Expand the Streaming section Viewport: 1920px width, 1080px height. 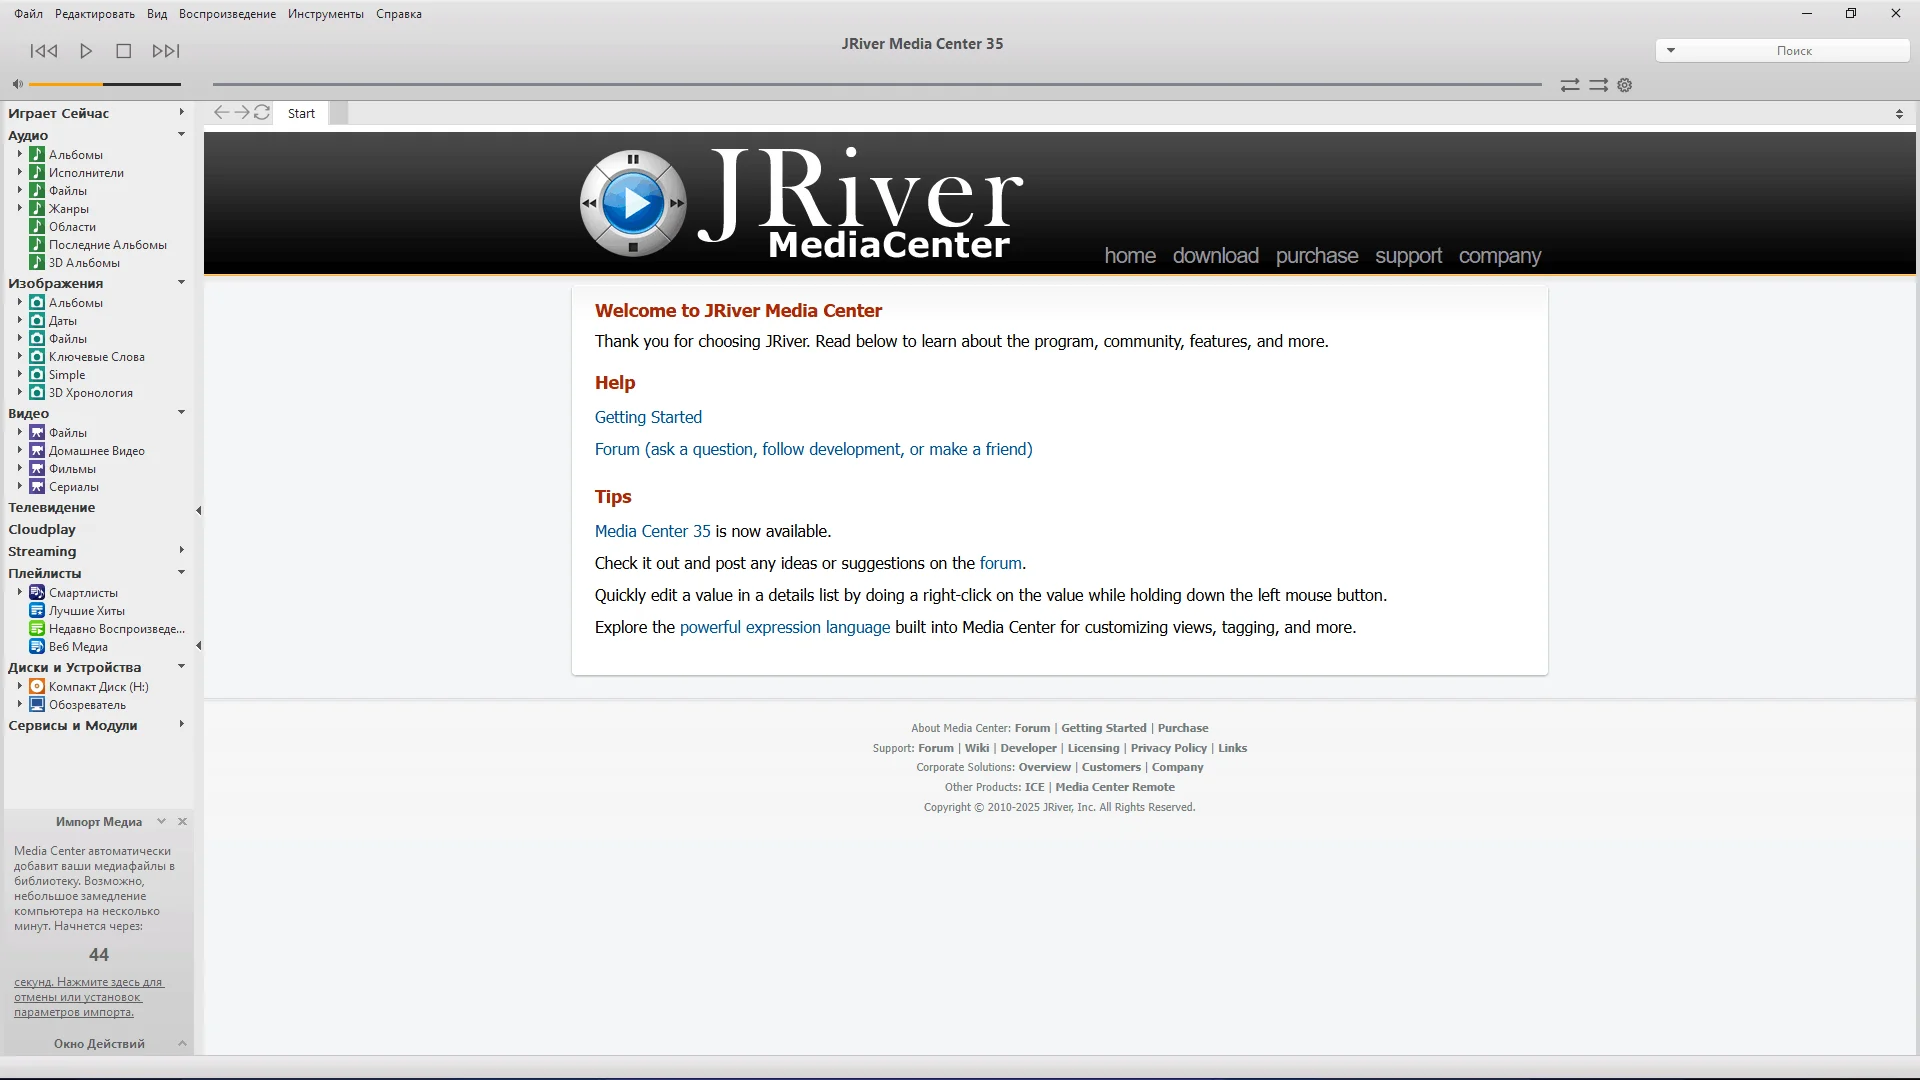[181, 550]
